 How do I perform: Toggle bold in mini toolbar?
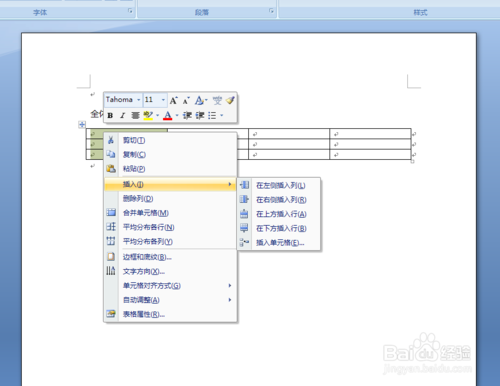pos(110,115)
